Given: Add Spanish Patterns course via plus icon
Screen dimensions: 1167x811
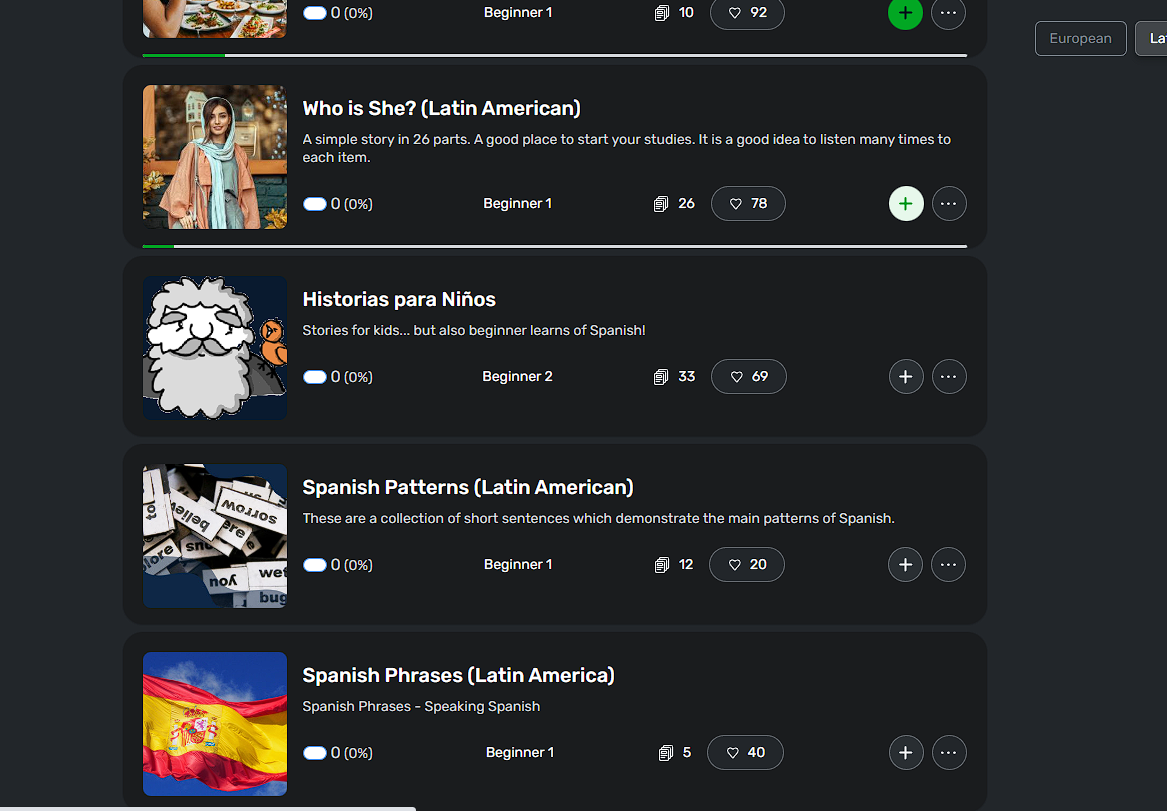Looking at the screenshot, I should click(x=905, y=565).
